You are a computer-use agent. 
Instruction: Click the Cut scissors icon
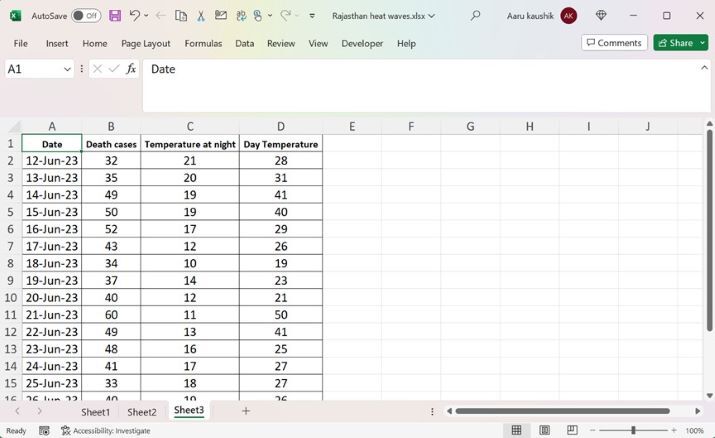[201, 16]
